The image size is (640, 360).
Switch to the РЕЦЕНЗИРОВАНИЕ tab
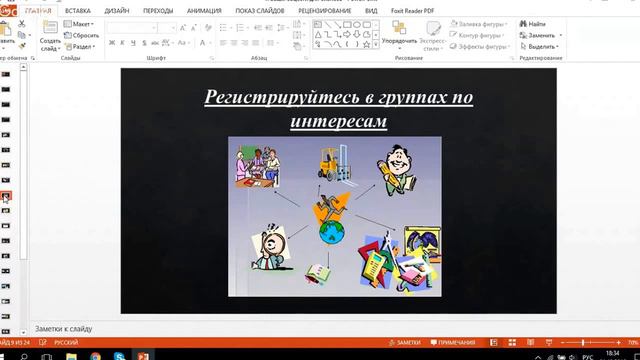tap(324, 11)
